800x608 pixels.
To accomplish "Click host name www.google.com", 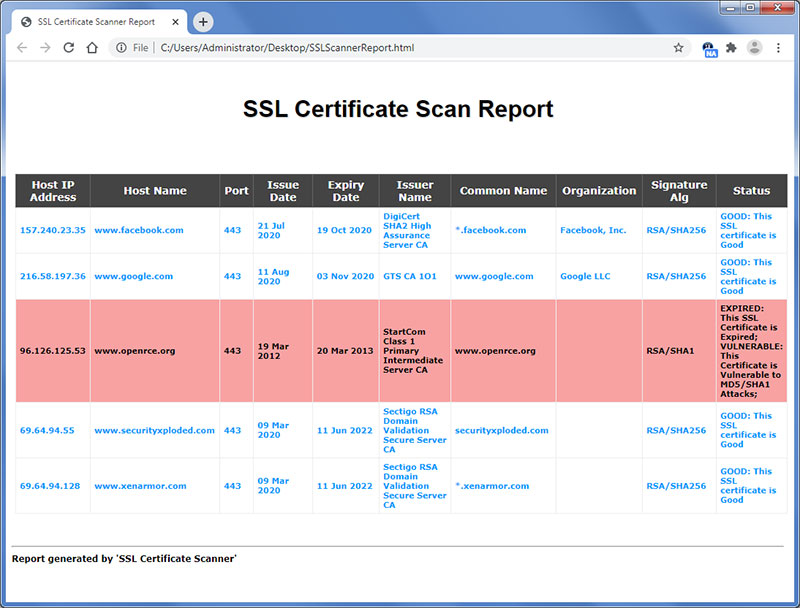I will [x=134, y=276].
